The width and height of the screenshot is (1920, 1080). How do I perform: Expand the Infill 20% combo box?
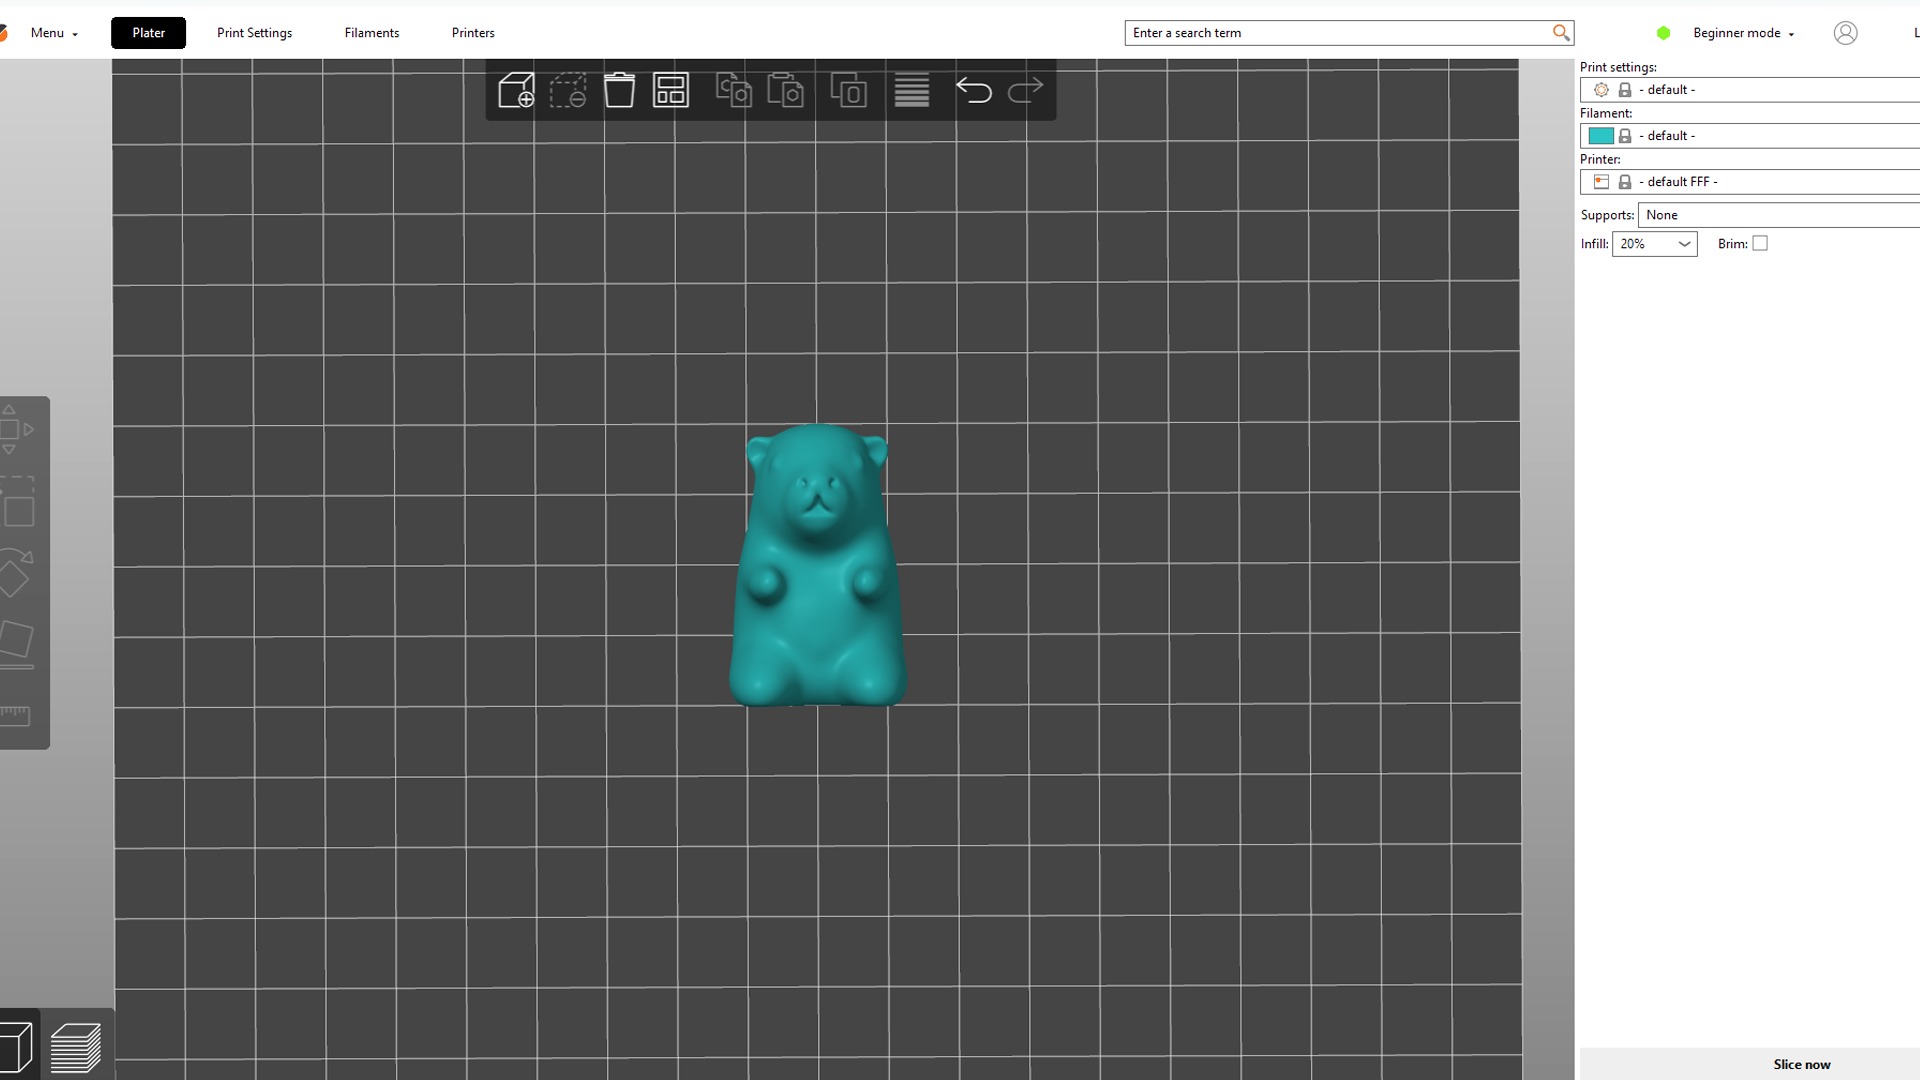pyautogui.click(x=1654, y=244)
